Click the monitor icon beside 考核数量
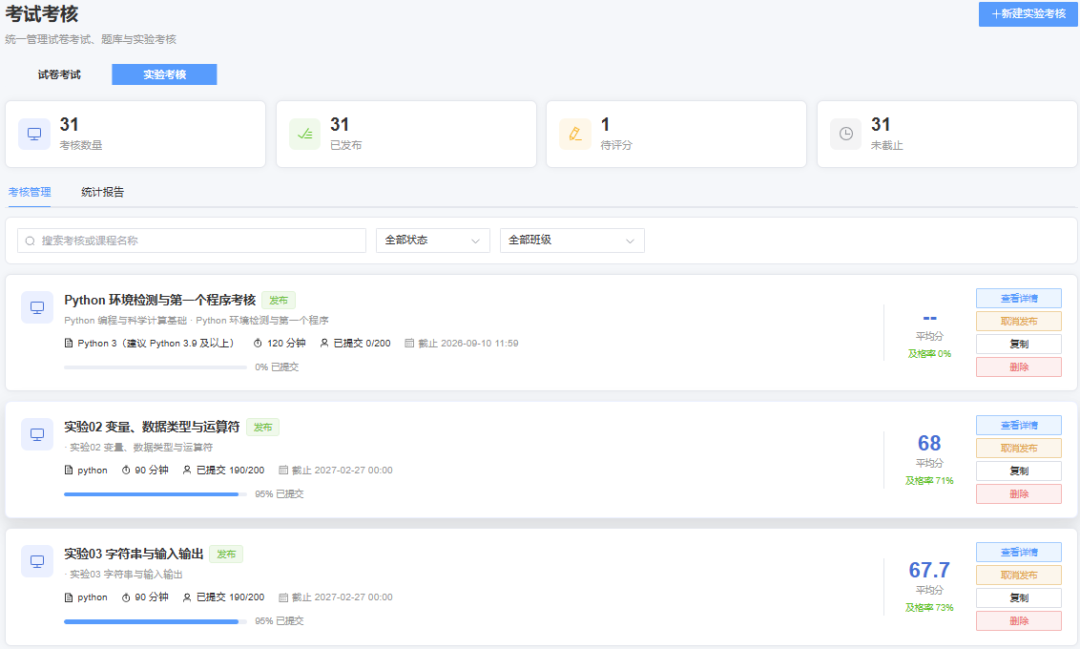This screenshot has width=1080, height=649. pyautogui.click(x=34, y=134)
